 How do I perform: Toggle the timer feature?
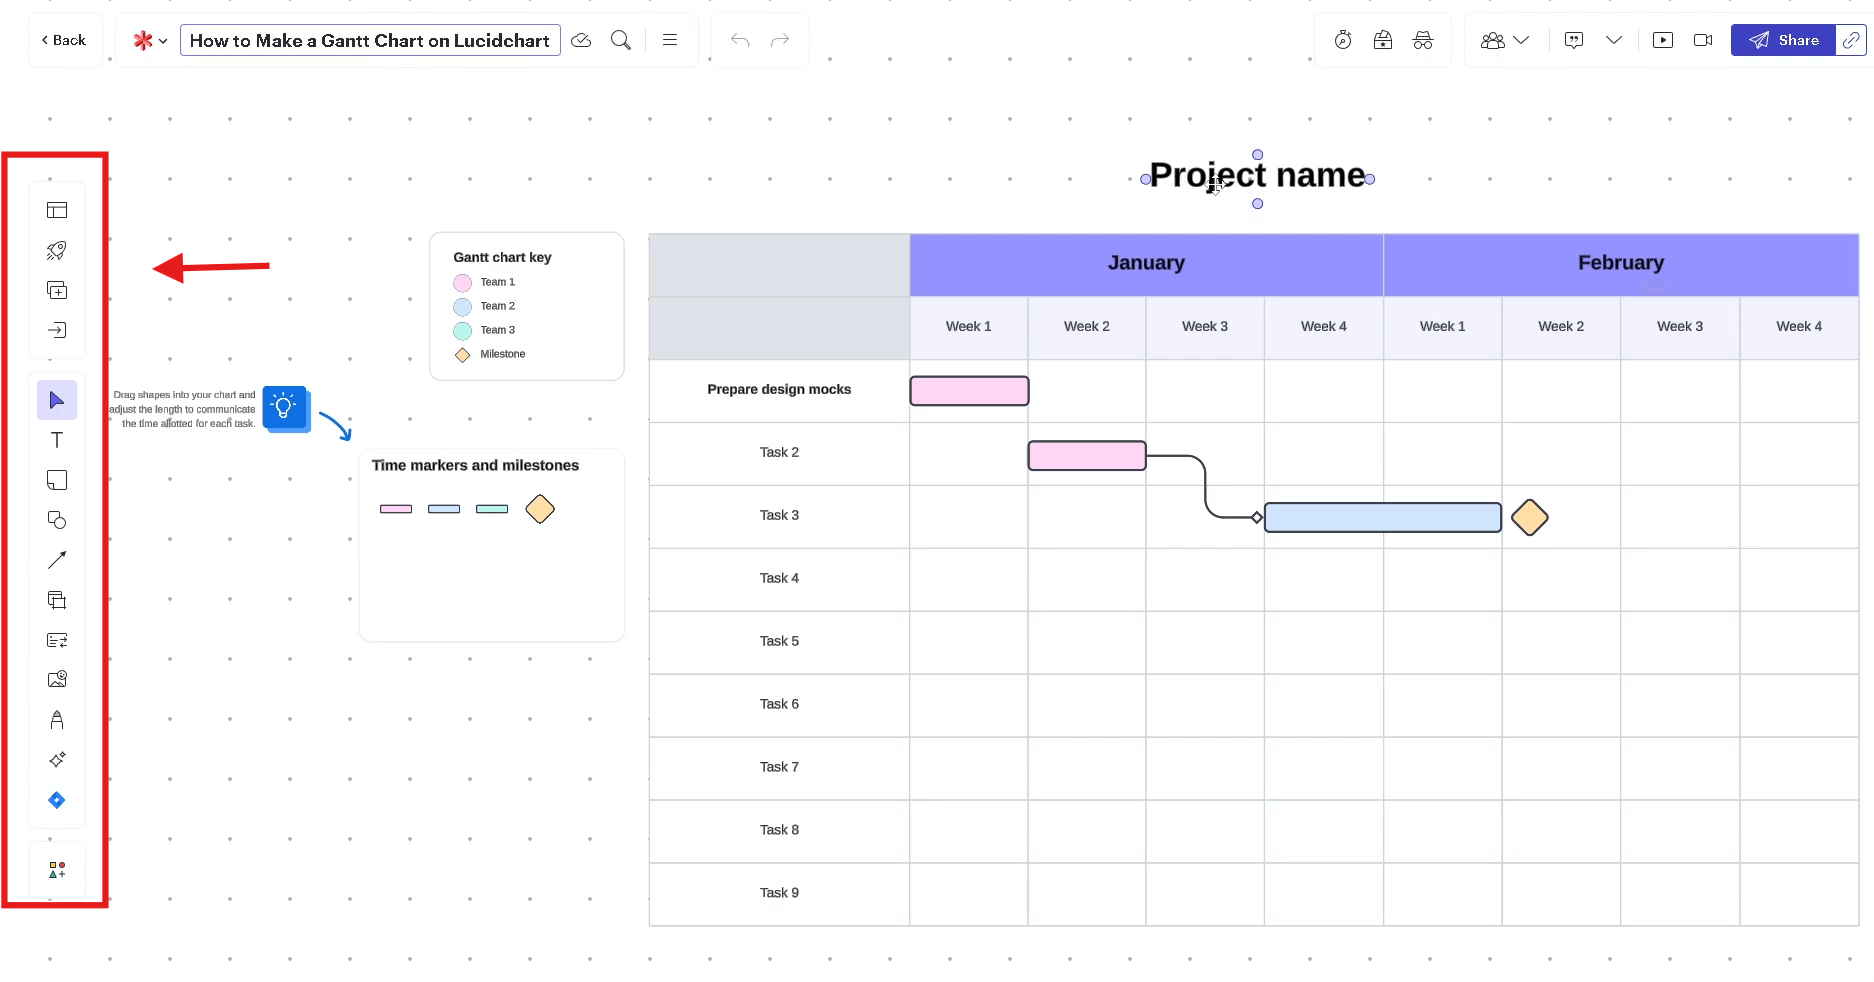1342,40
